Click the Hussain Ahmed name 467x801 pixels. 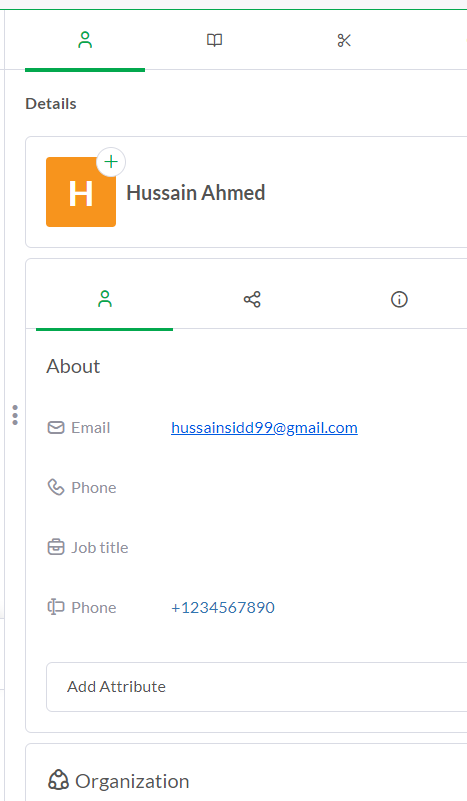[196, 193]
